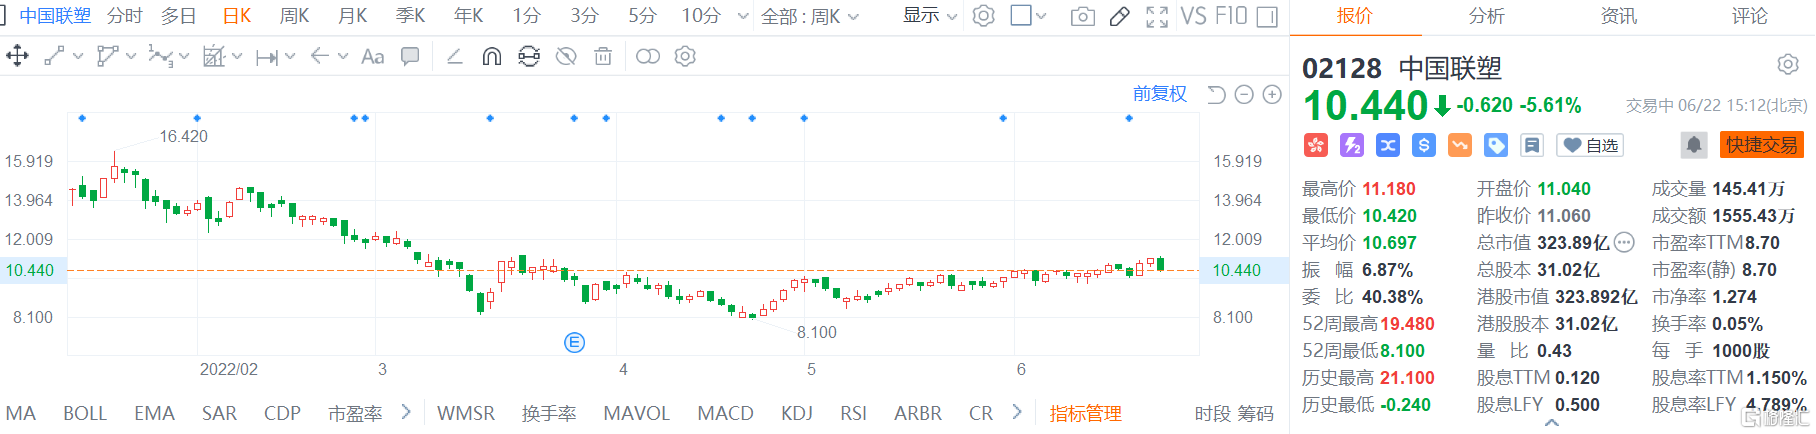
Task: Select the move/pan crosshair tool
Action: (x=17, y=56)
